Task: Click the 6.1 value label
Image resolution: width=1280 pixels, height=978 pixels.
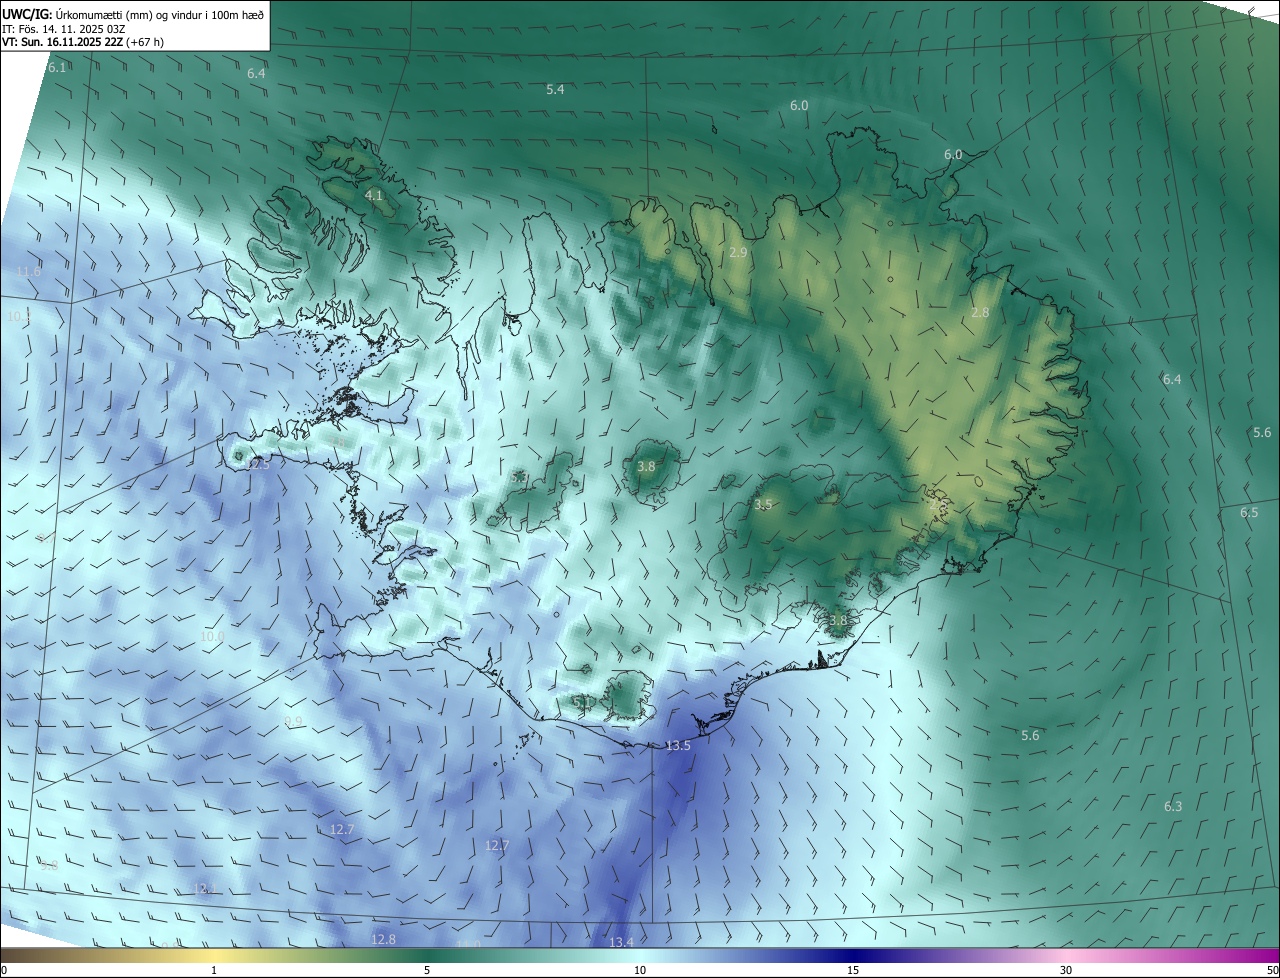Action: point(56,68)
